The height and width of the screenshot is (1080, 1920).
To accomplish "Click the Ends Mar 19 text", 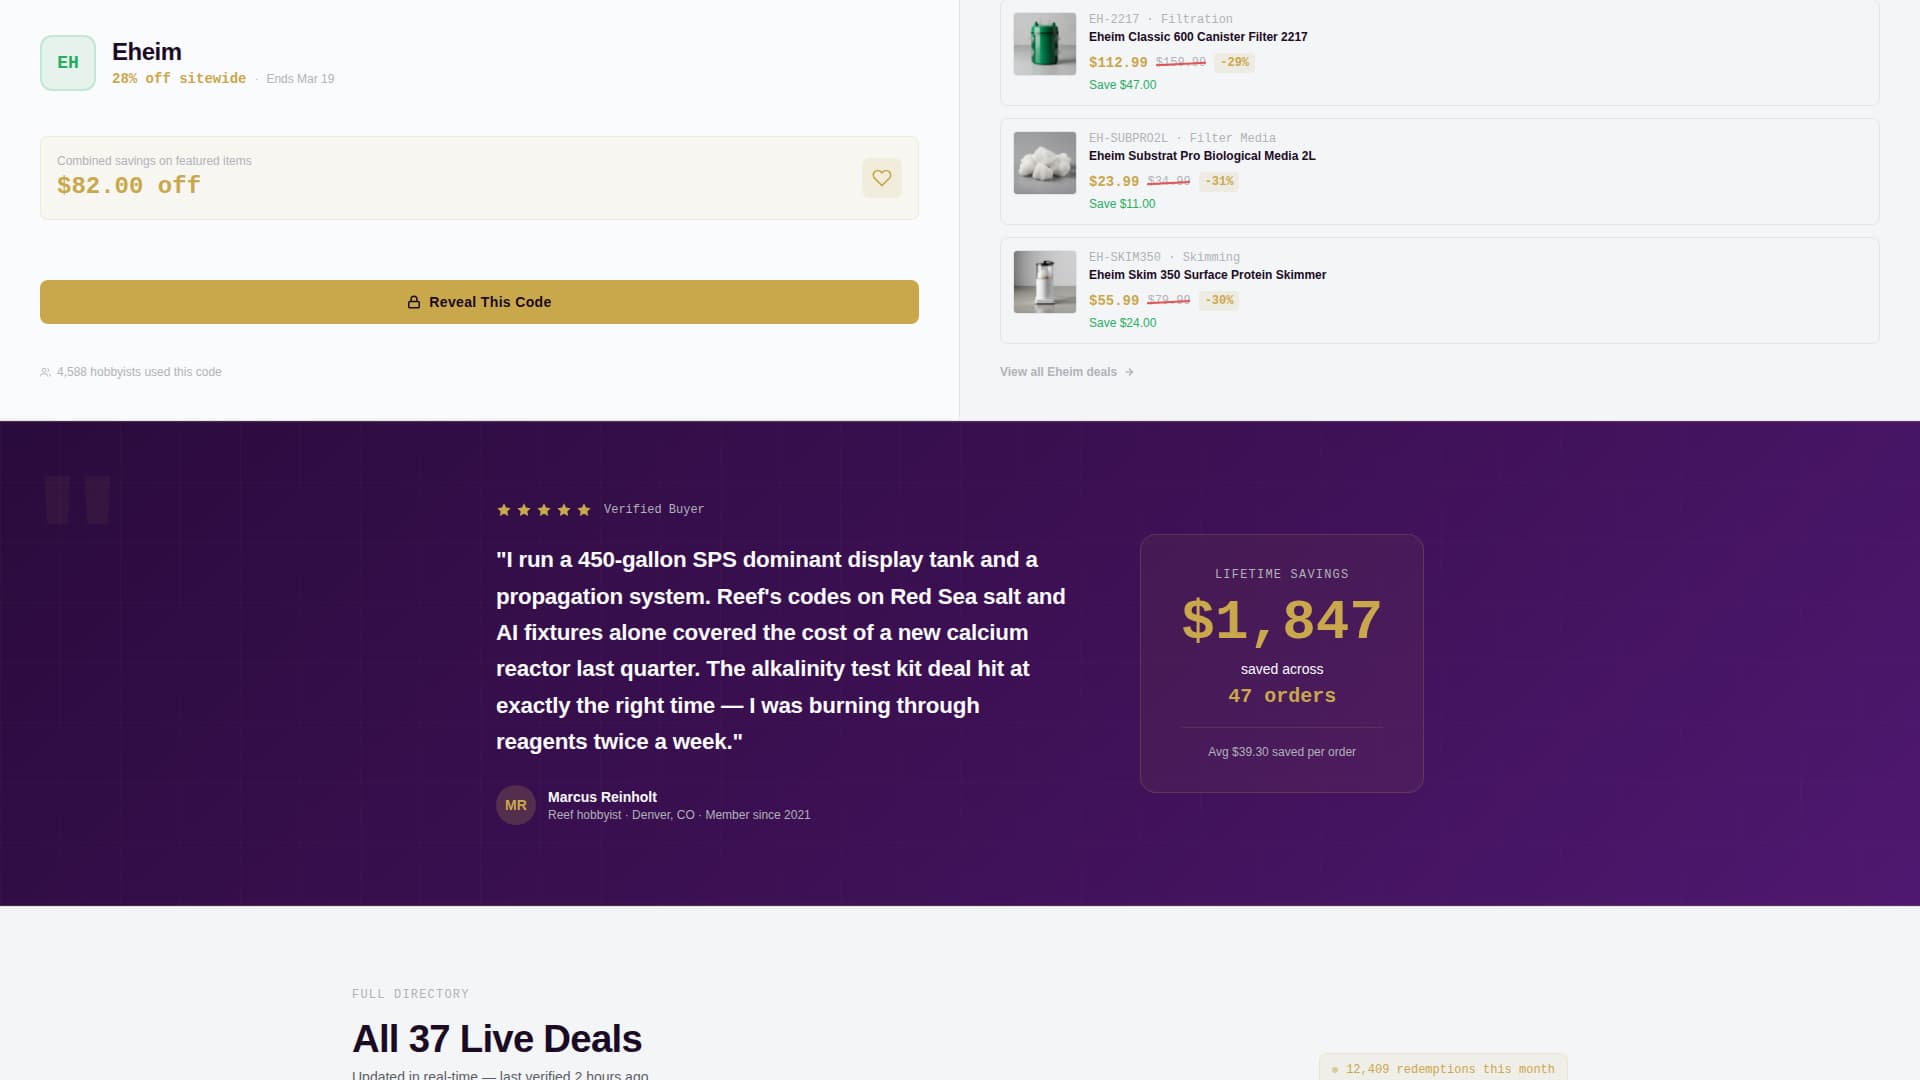I will pyautogui.click(x=300, y=79).
